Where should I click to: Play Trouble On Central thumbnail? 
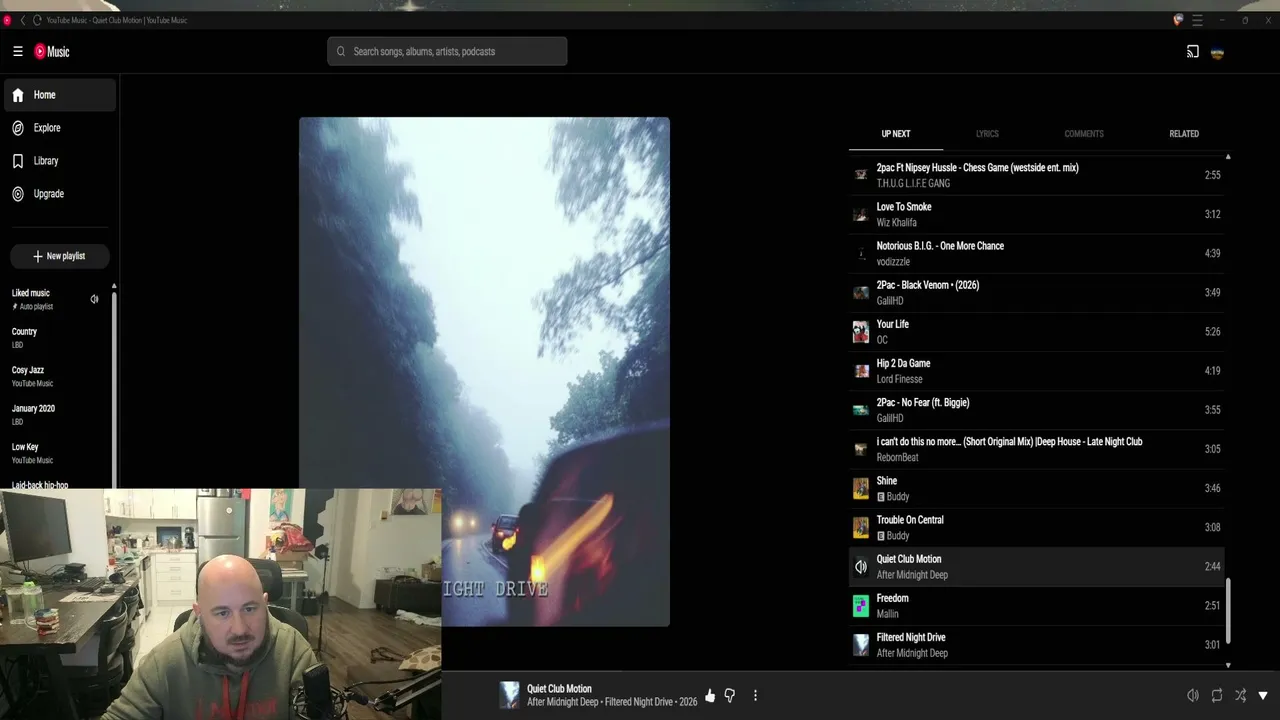(860, 527)
